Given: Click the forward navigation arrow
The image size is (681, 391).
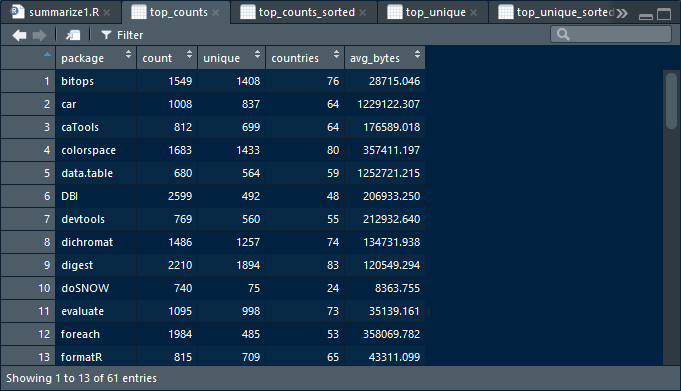Looking at the screenshot, I should click(40, 35).
